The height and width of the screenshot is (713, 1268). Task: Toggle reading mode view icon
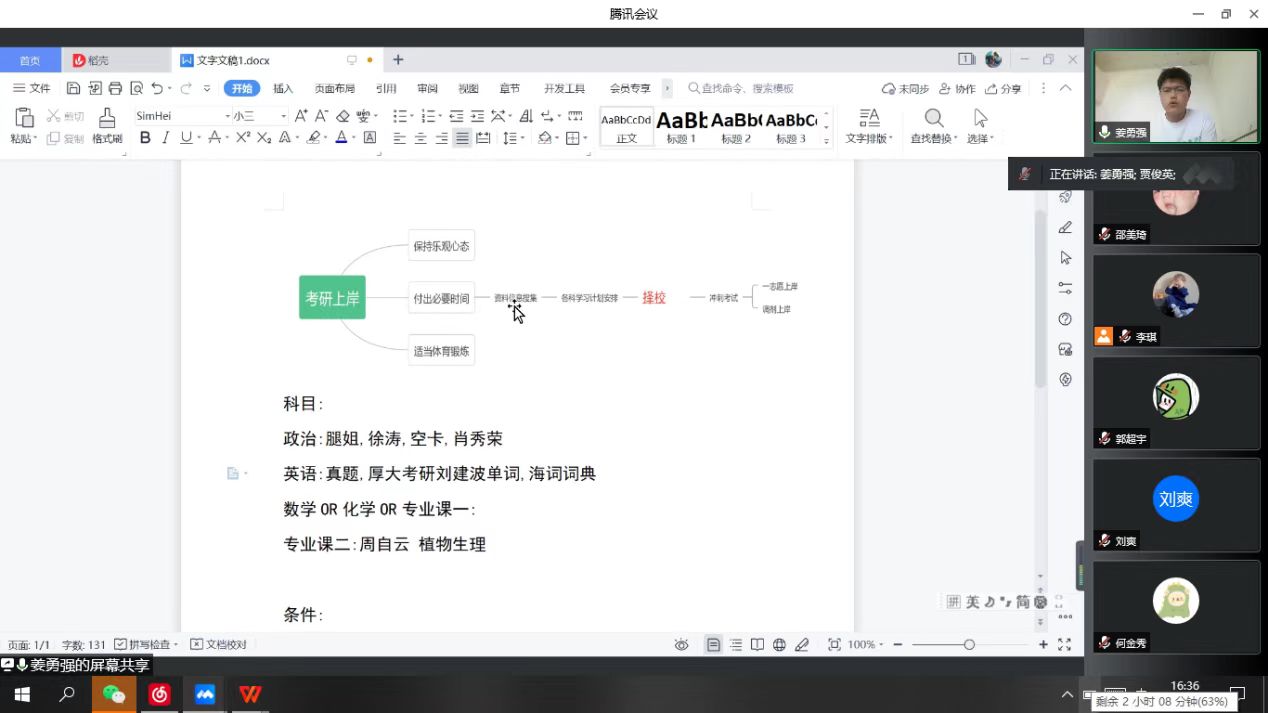[757, 645]
